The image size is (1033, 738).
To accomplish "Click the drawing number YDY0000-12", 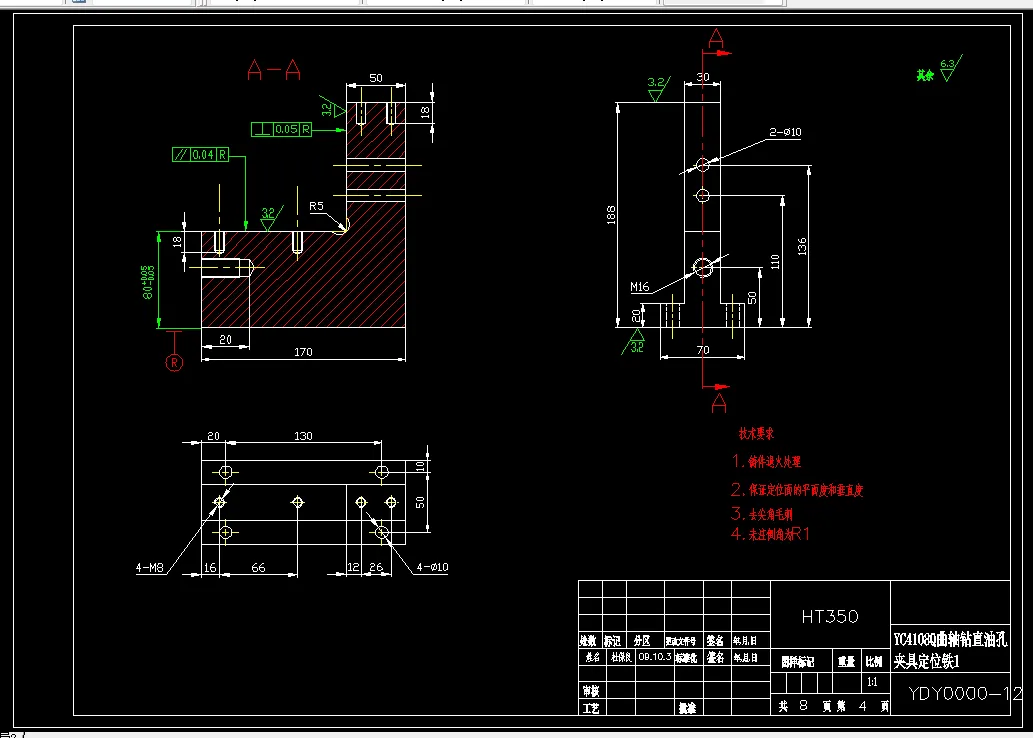I will pos(965,693).
